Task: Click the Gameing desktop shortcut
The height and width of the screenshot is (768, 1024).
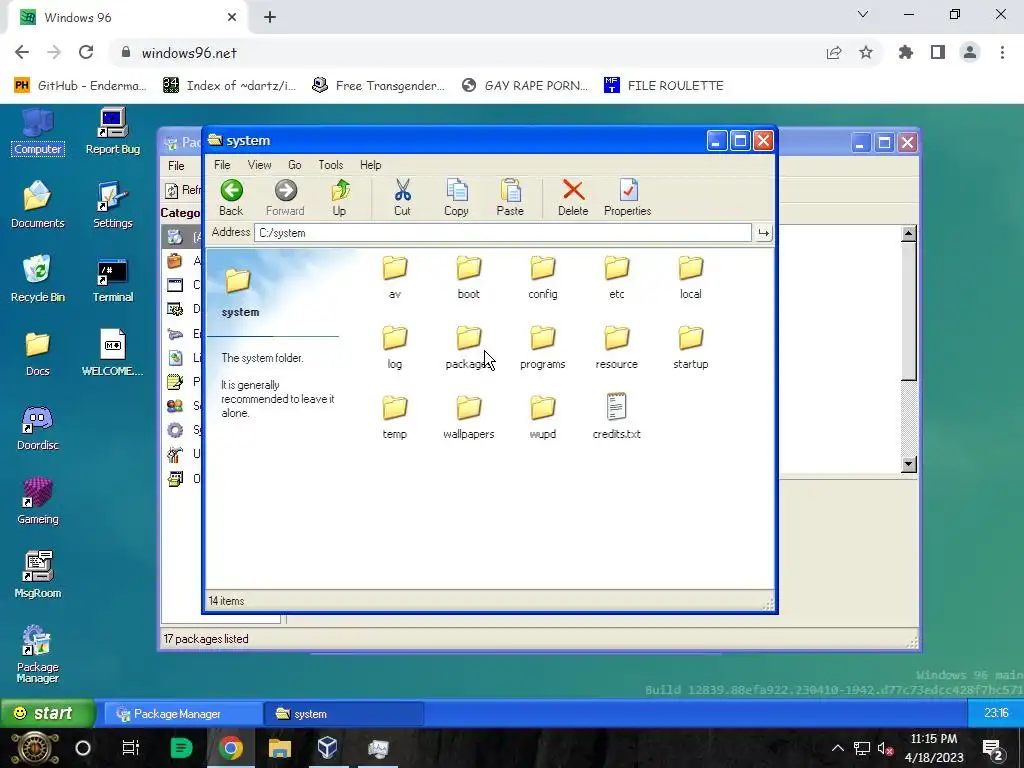Action: [38, 502]
